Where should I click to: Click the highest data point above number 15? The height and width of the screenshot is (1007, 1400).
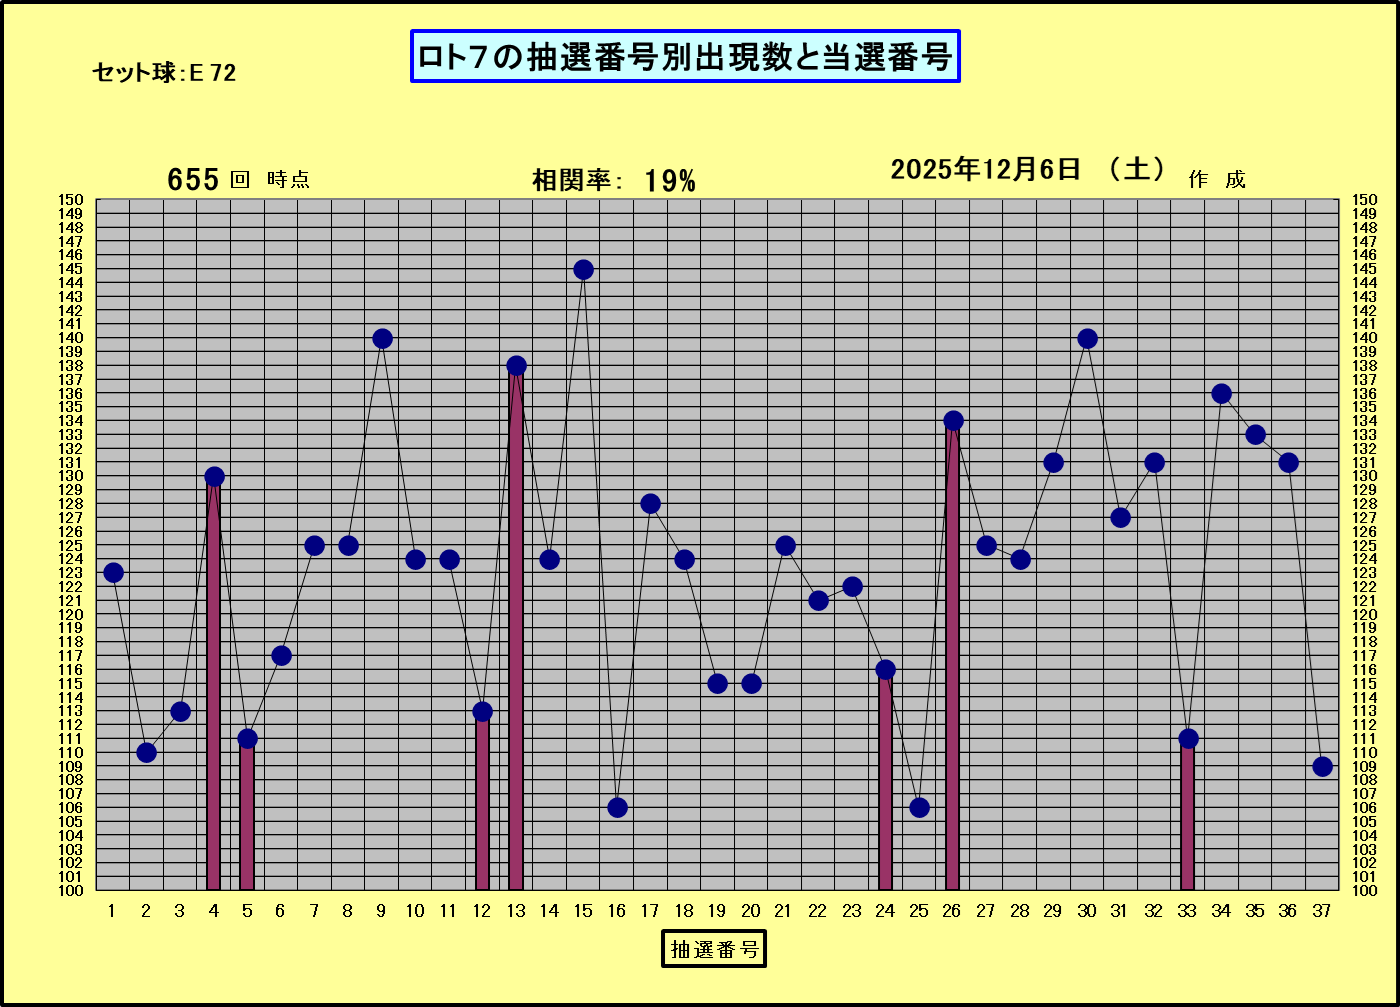(x=583, y=270)
